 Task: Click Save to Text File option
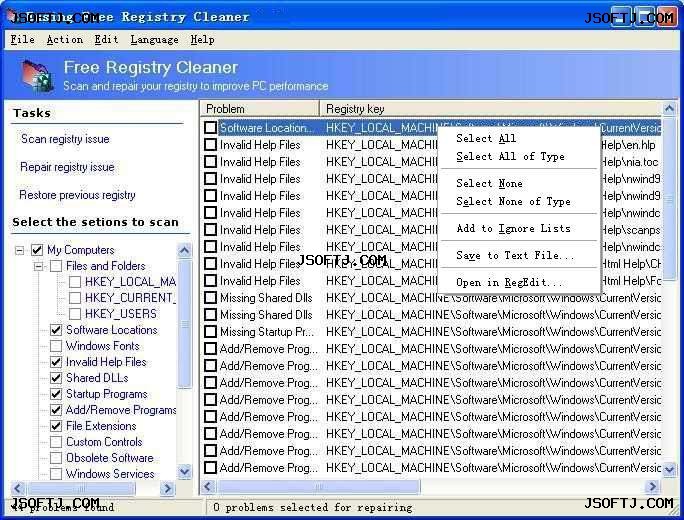(x=515, y=255)
